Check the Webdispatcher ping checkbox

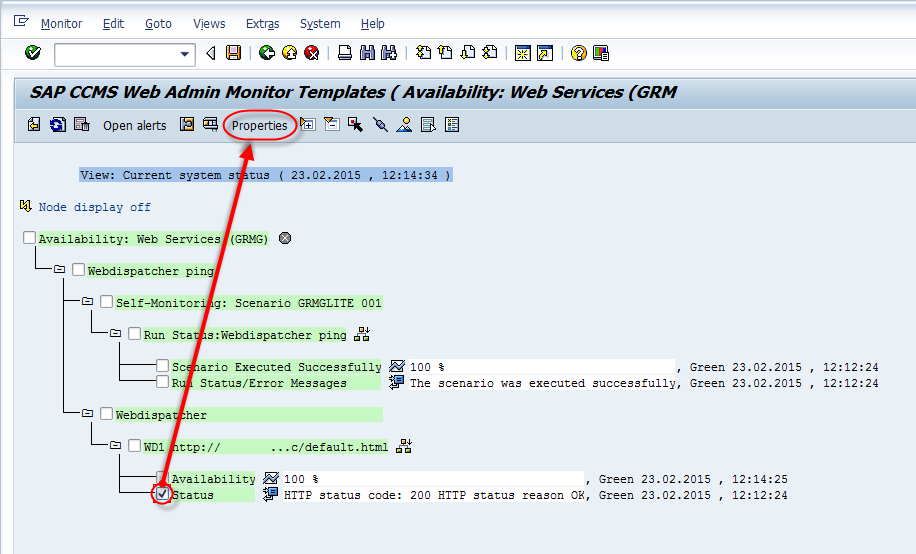click(x=79, y=269)
